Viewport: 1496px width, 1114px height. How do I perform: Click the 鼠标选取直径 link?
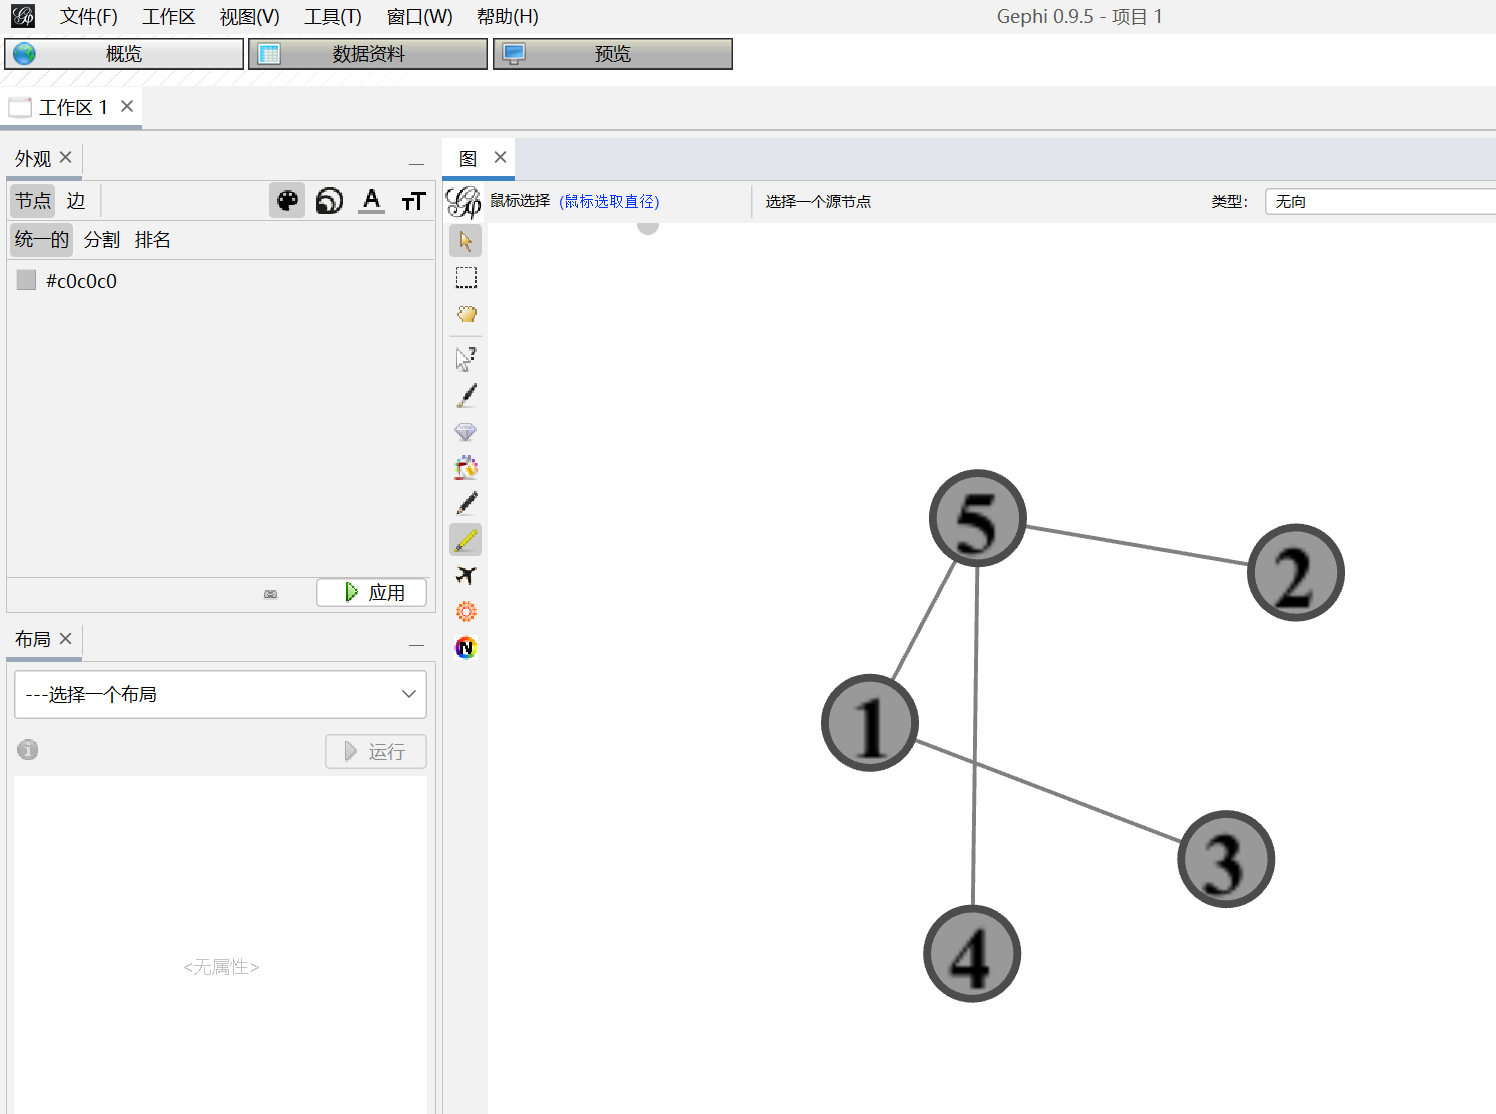coord(609,201)
